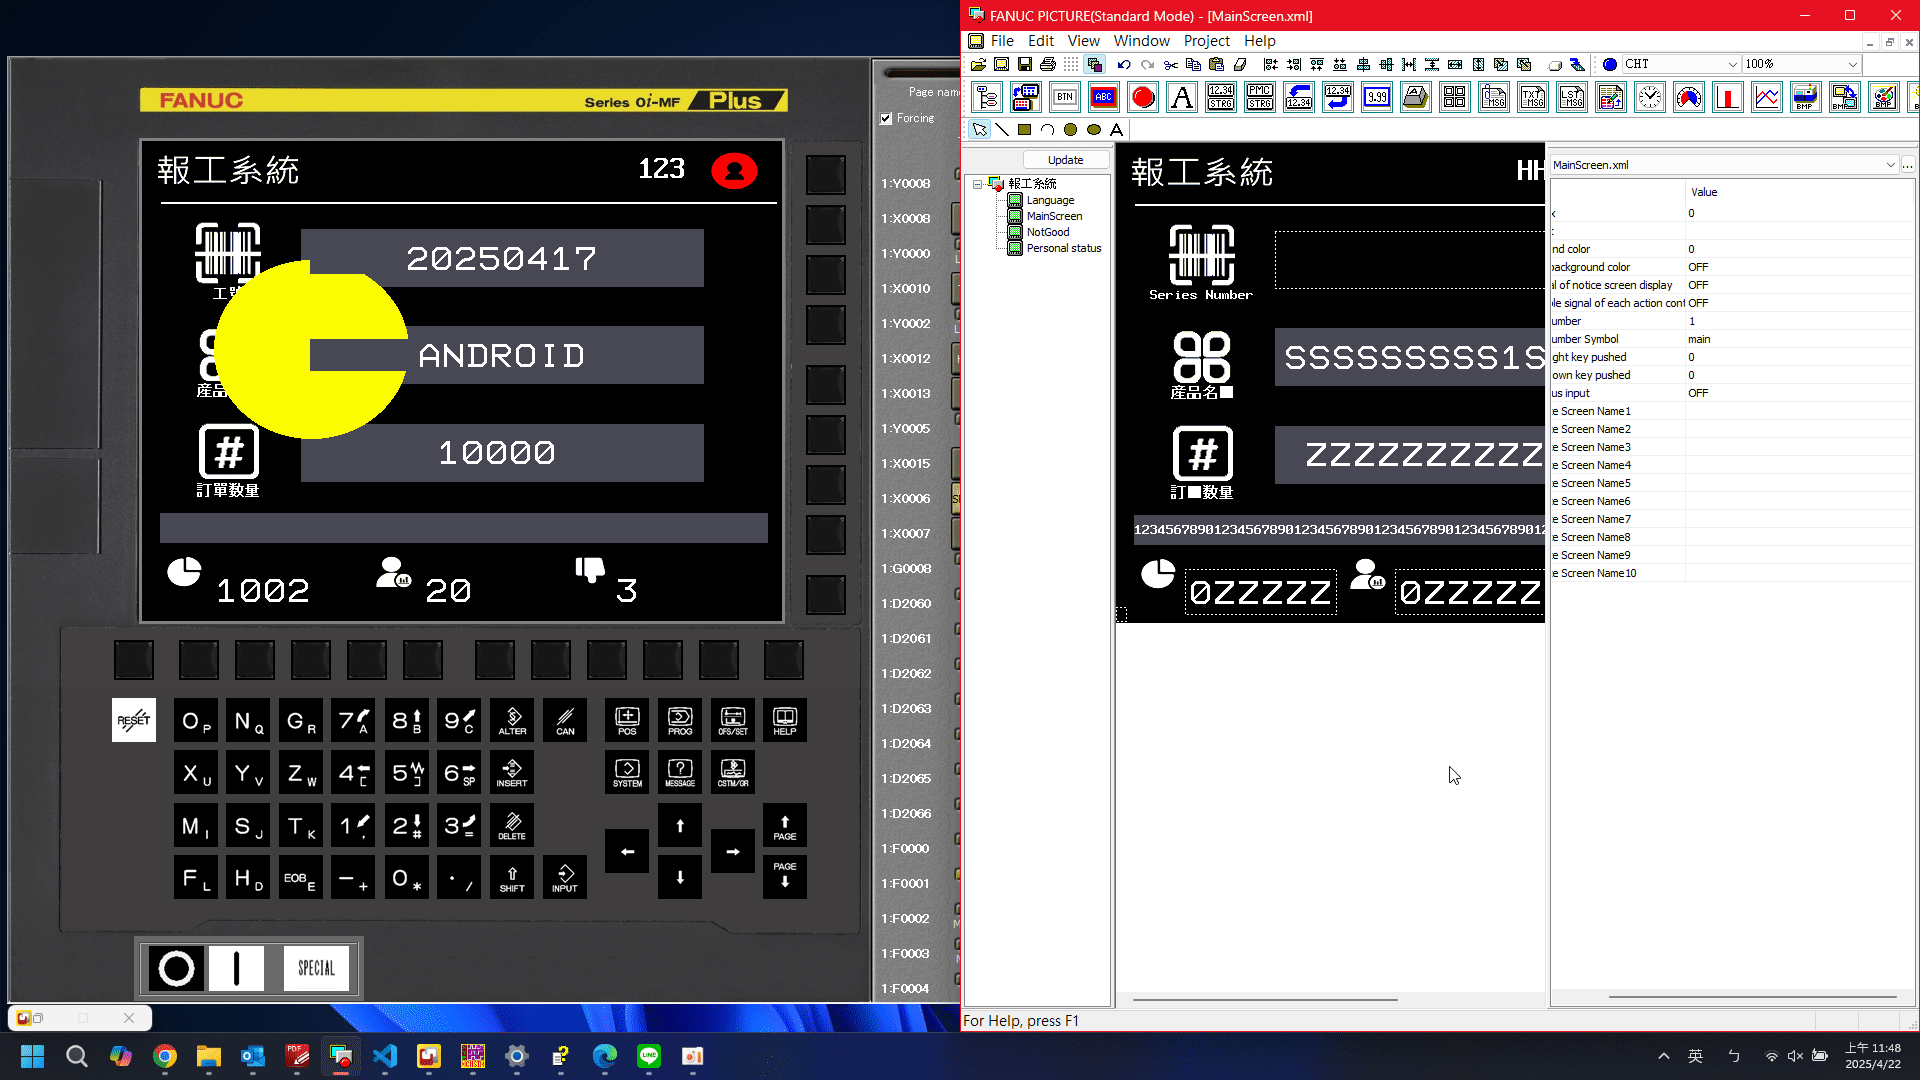Open the Window menu

coord(1141,41)
